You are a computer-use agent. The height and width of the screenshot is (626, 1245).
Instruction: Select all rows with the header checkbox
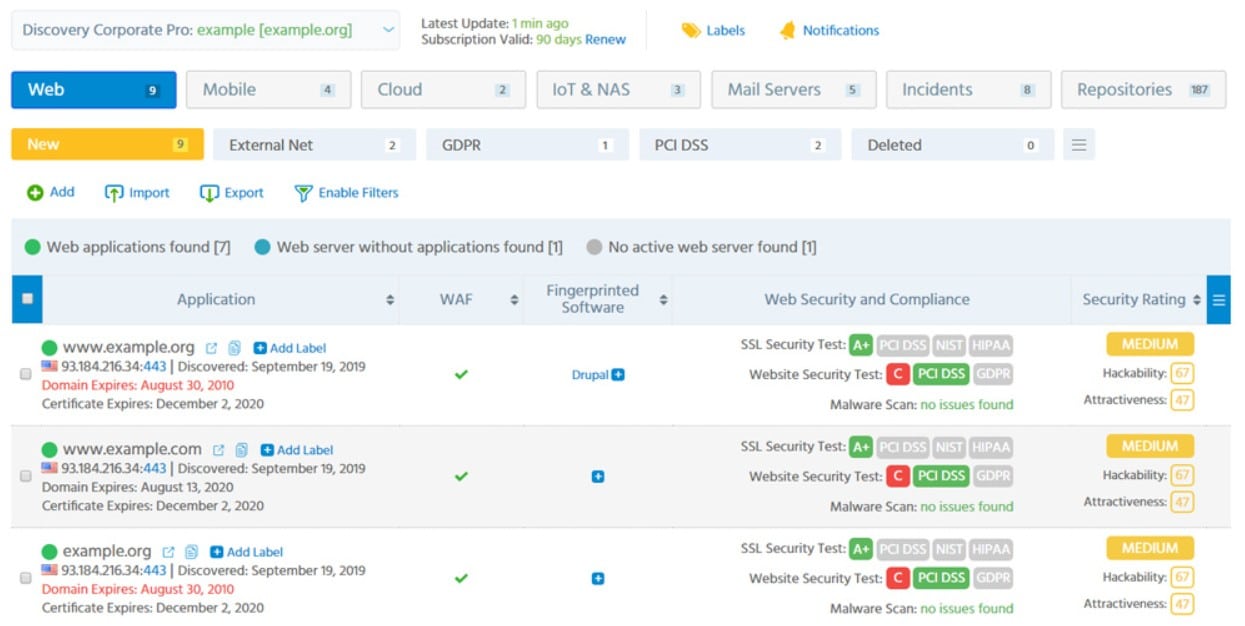[x=28, y=297]
